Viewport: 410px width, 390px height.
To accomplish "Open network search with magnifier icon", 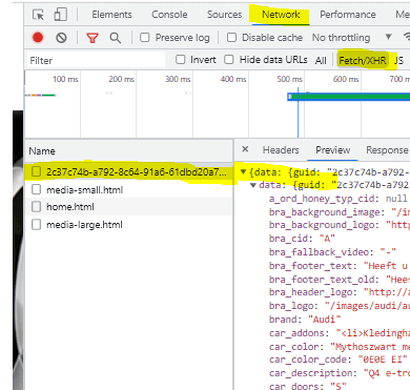I will (x=115, y=38).
